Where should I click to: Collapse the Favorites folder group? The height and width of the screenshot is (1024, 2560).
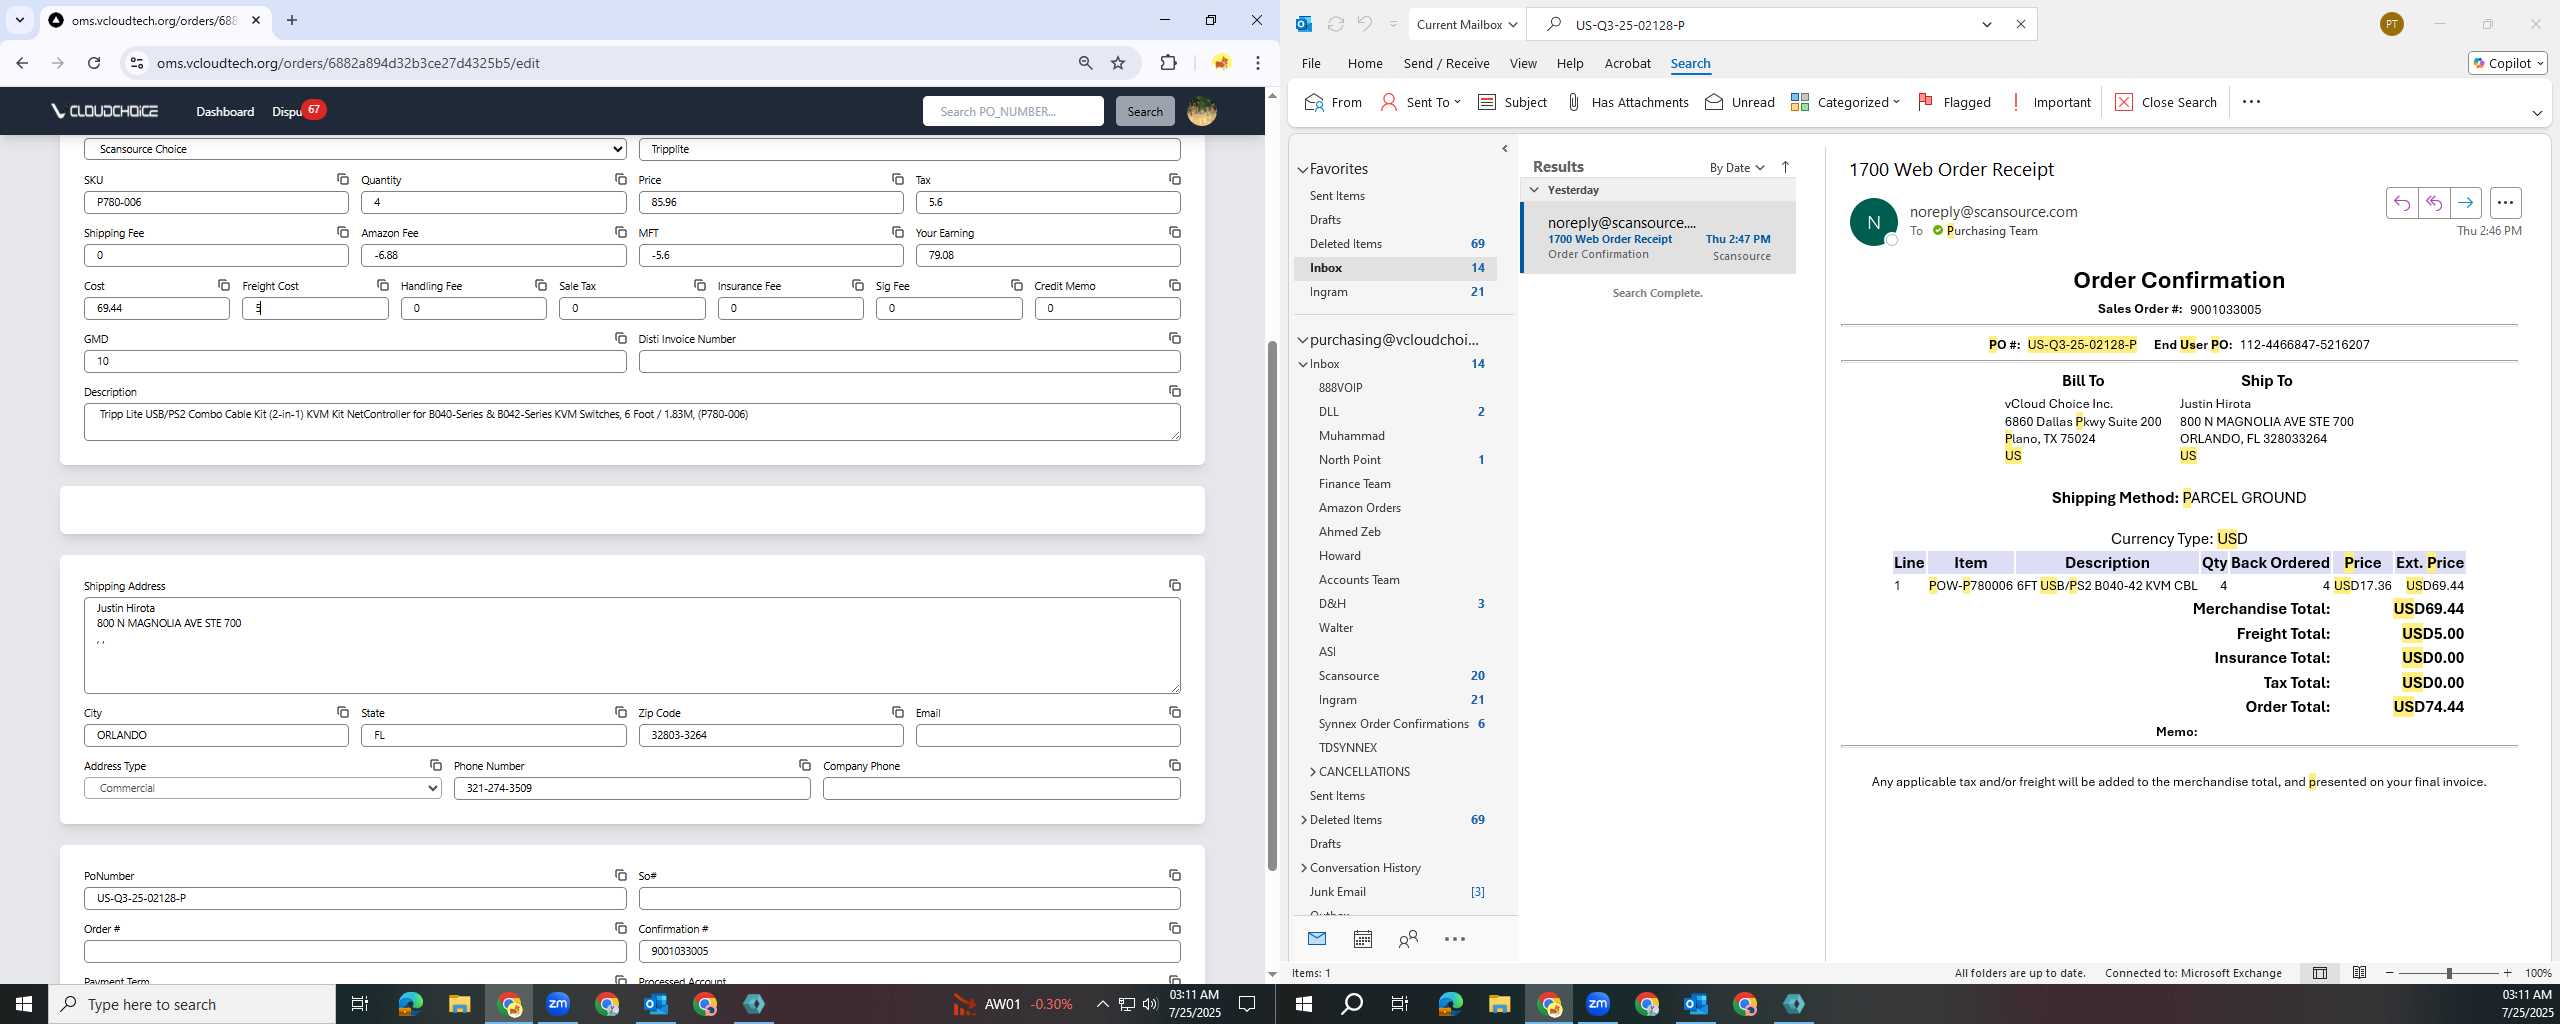click(x=1303, y=170)
